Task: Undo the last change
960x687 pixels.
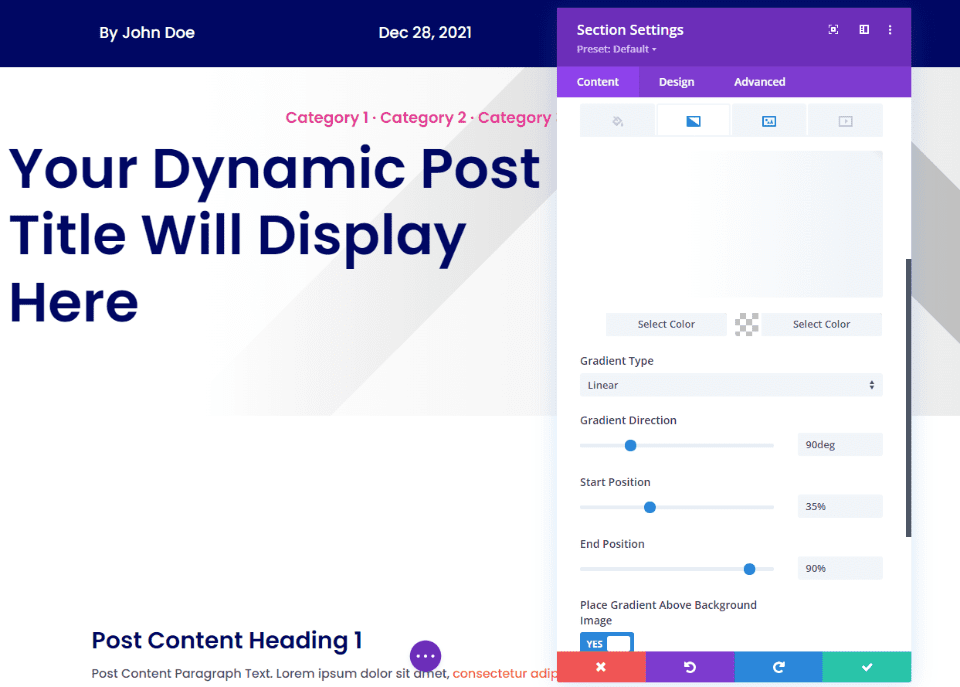Action: pyautogui.click(x=690, y=667)
